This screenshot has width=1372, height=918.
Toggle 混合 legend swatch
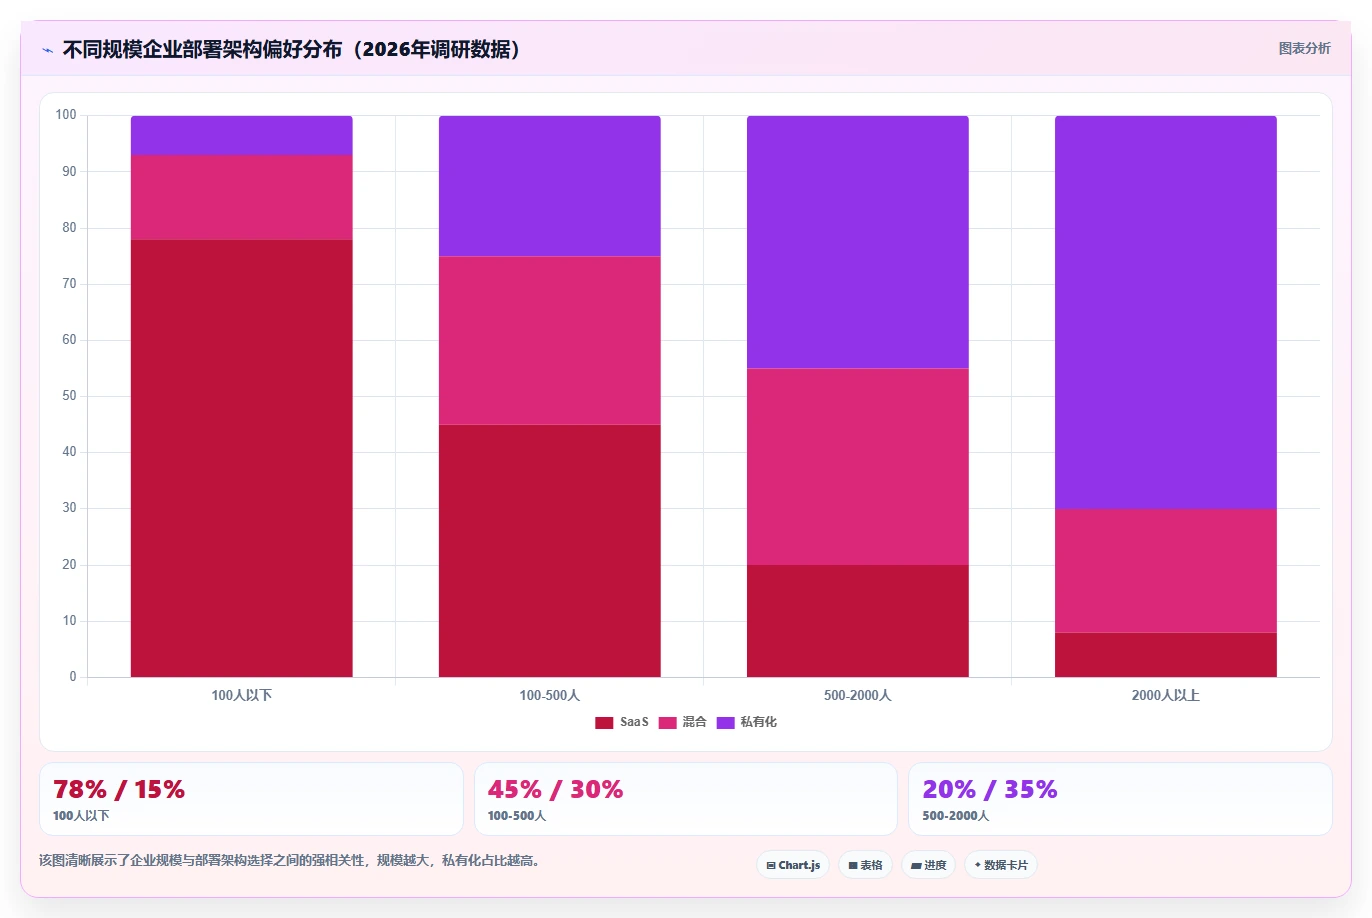click(667, 723)
